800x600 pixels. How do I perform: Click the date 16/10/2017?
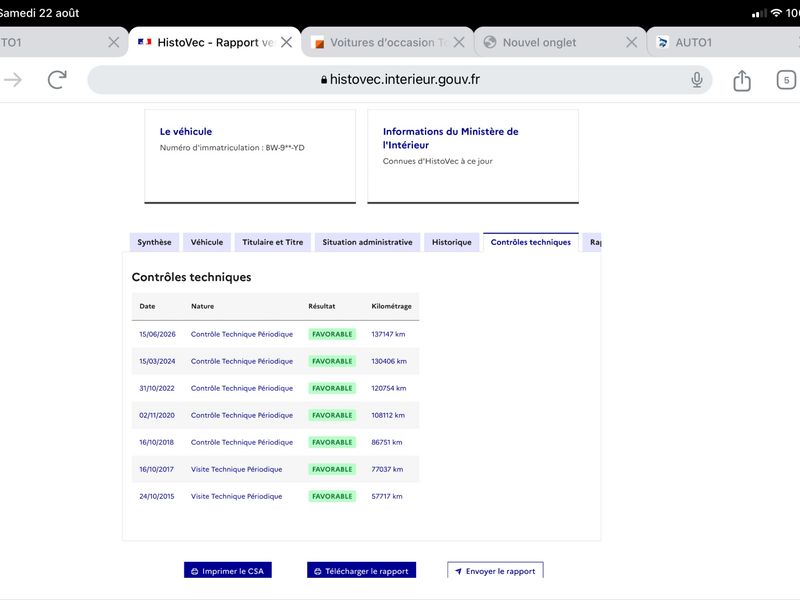[x=156, y=469]
